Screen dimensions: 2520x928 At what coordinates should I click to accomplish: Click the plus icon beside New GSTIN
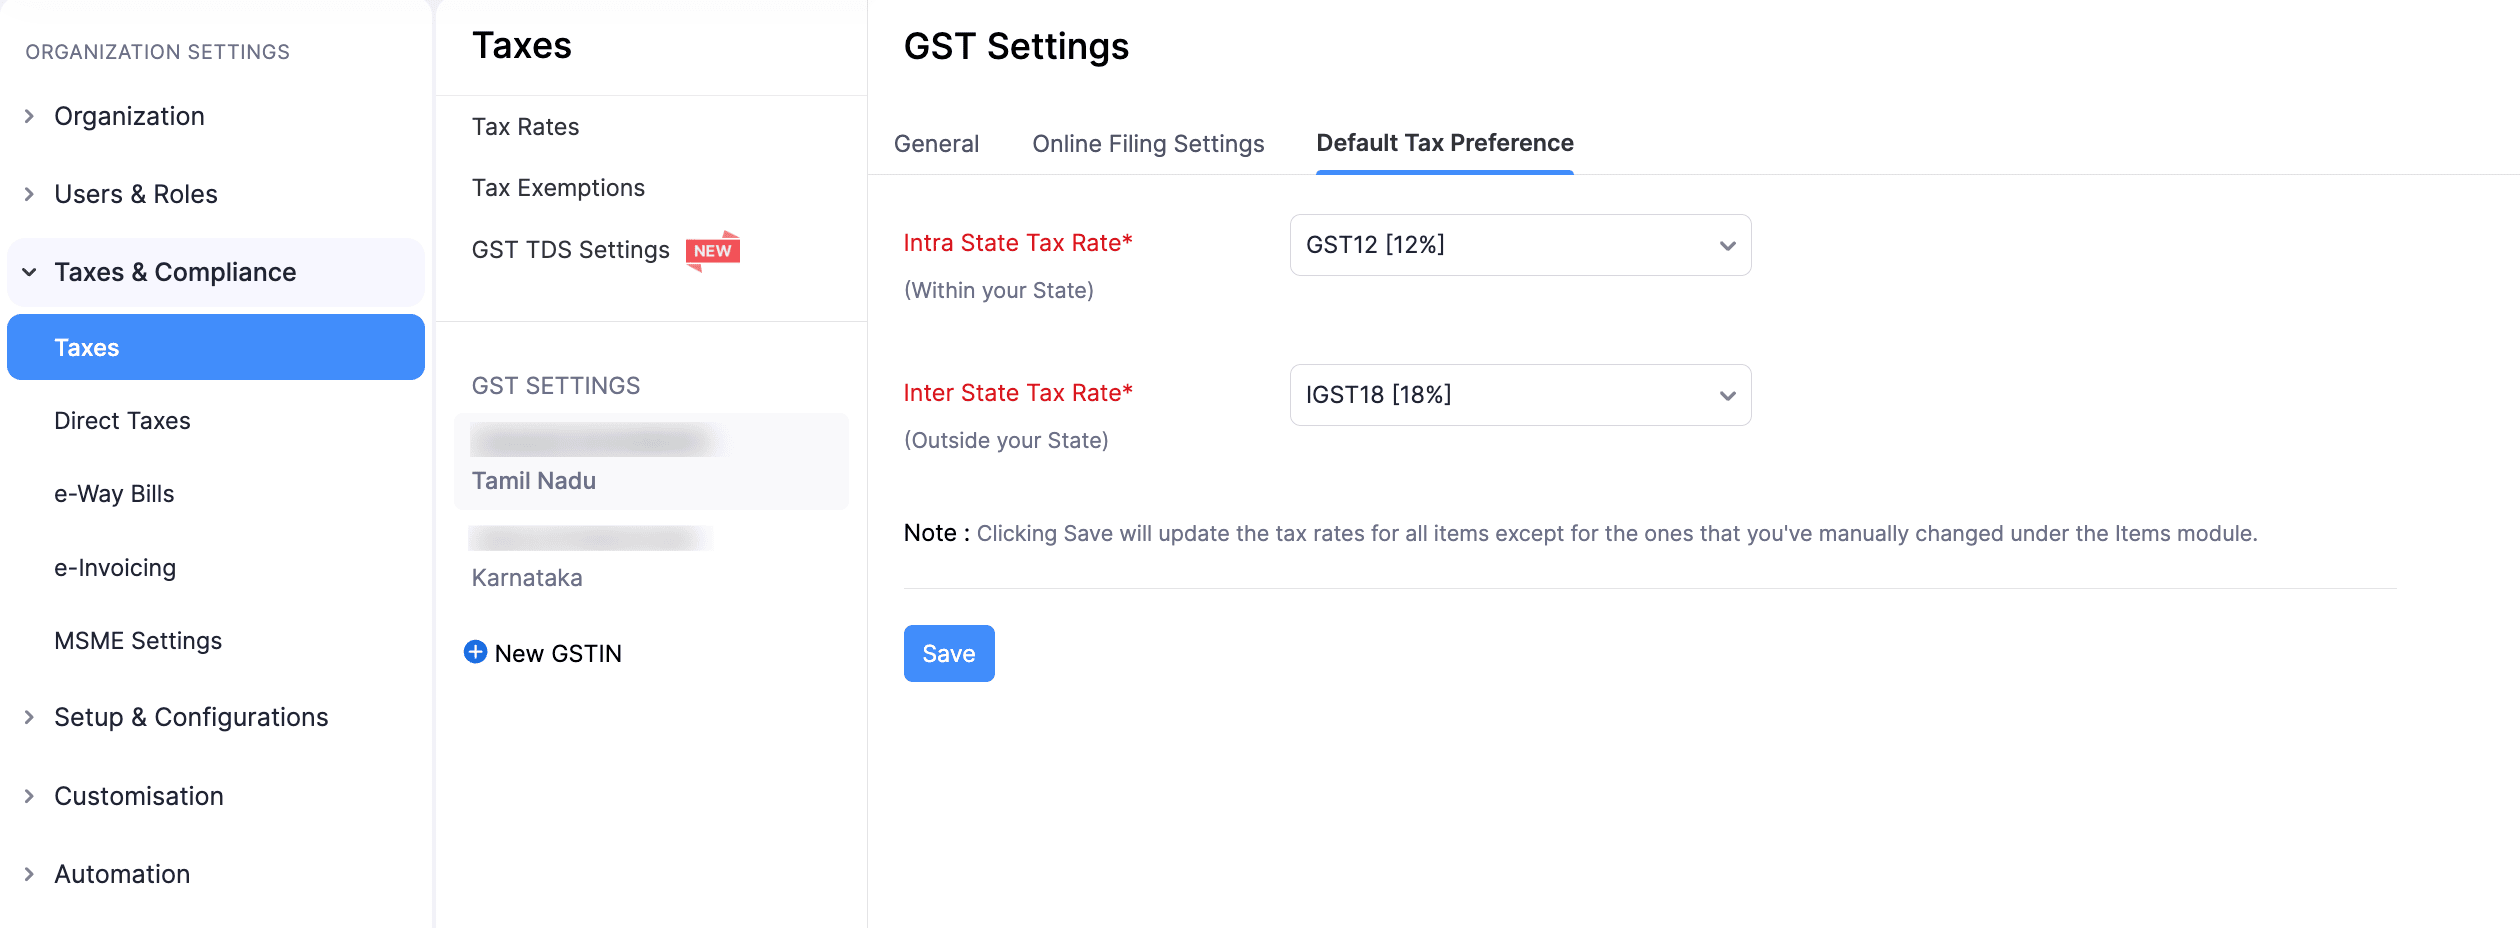(x=476, y=652)
